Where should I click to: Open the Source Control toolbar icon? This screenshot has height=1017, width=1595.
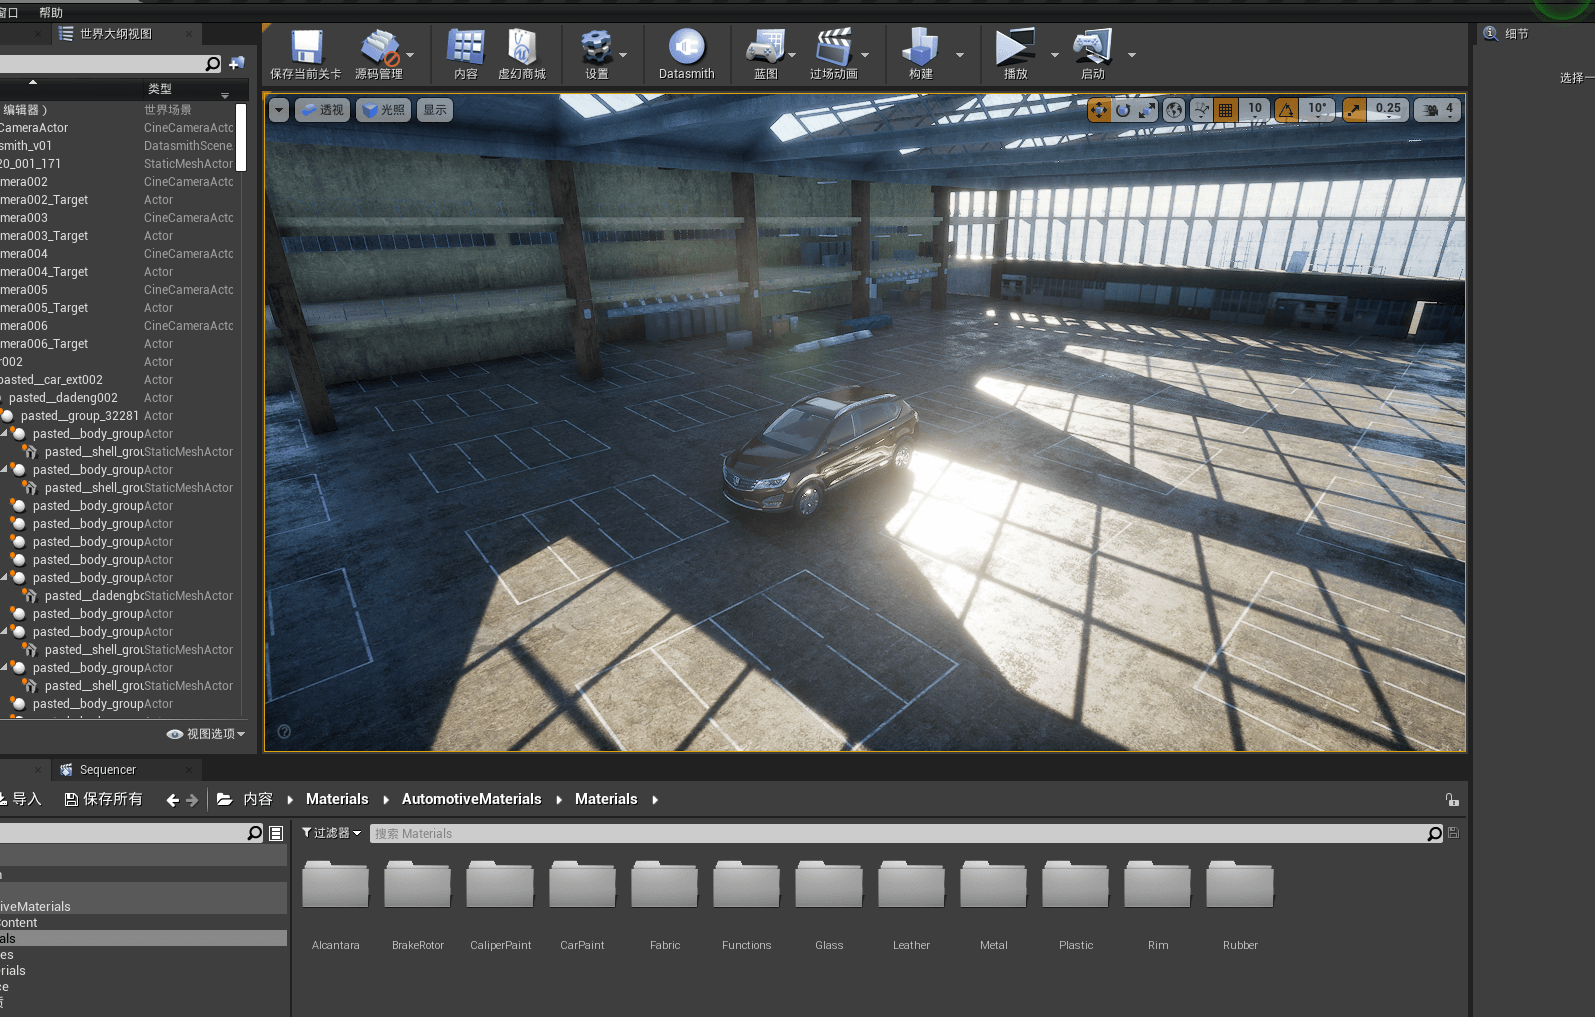tap(379, 47)
